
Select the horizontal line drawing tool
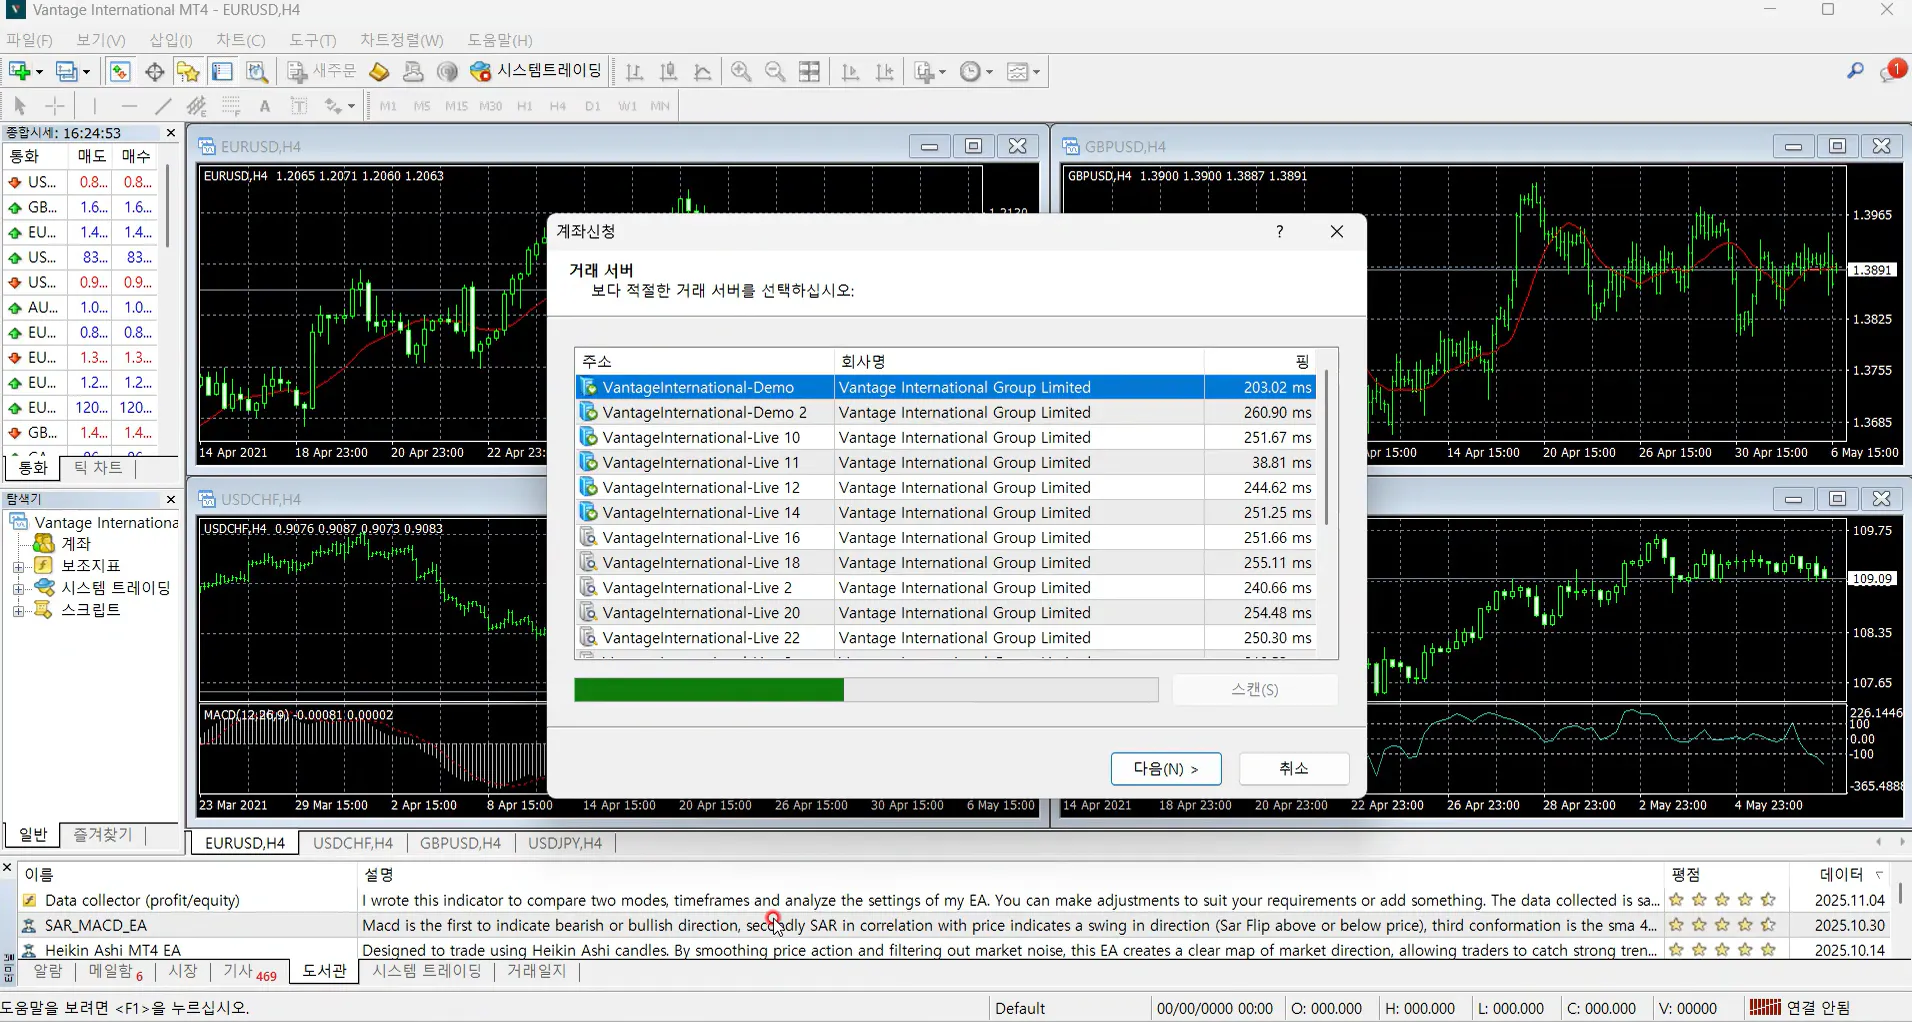click(129, 106)
